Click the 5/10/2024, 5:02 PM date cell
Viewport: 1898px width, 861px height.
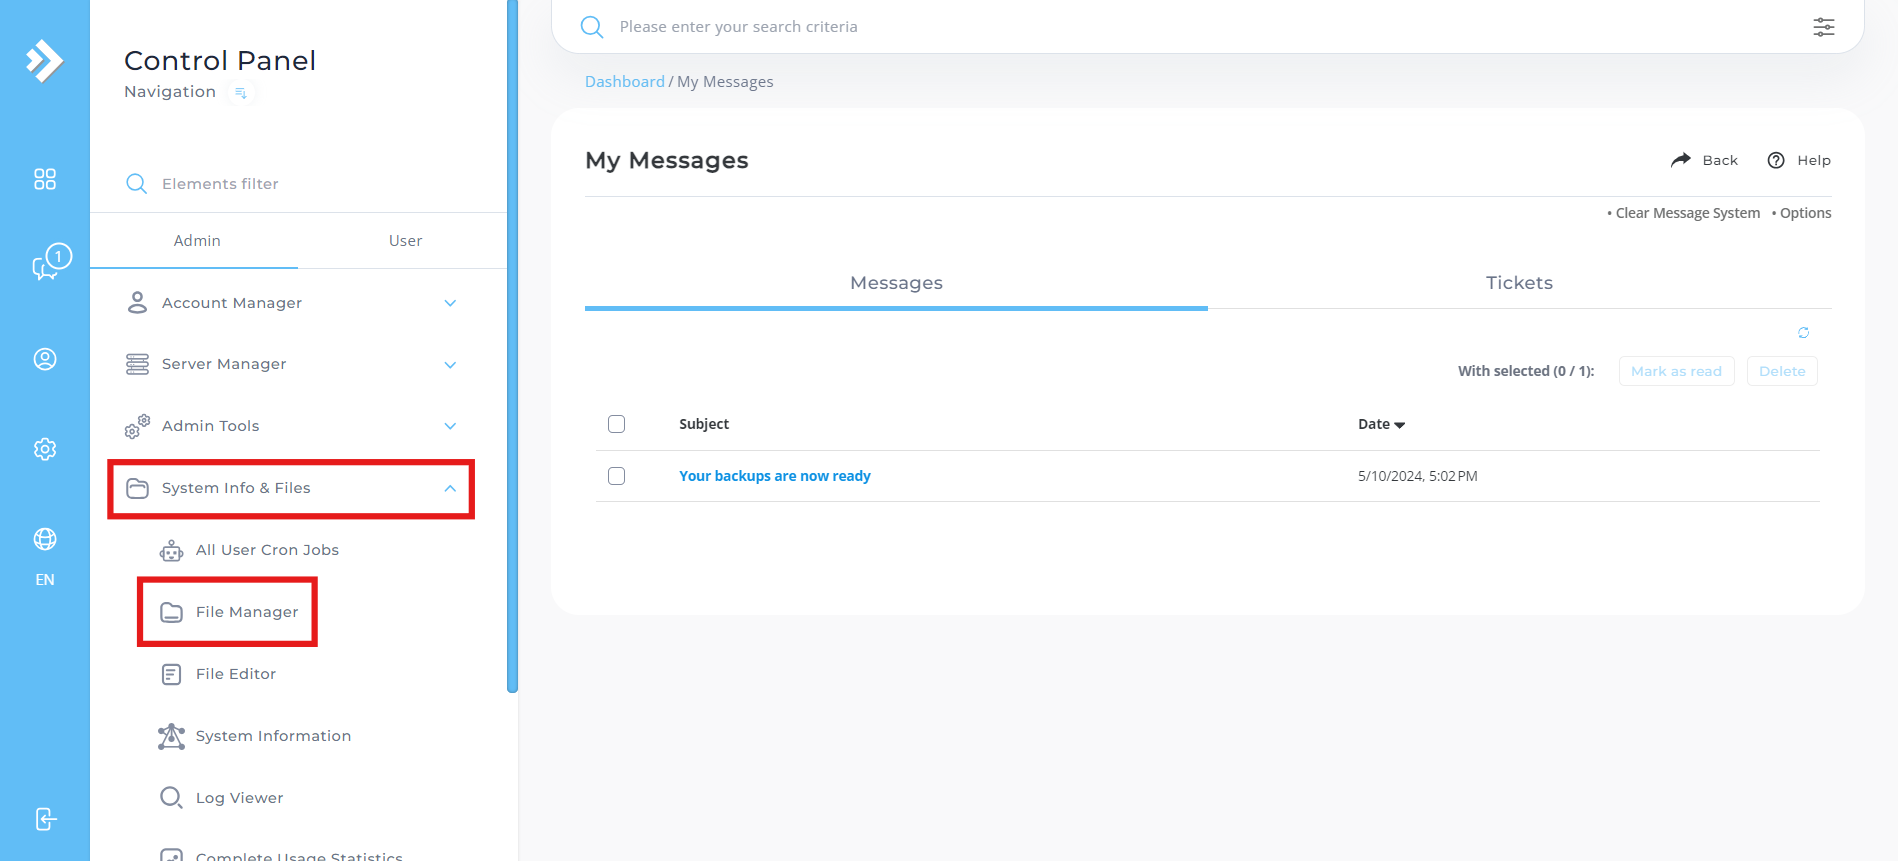[x=1417, y=476]
